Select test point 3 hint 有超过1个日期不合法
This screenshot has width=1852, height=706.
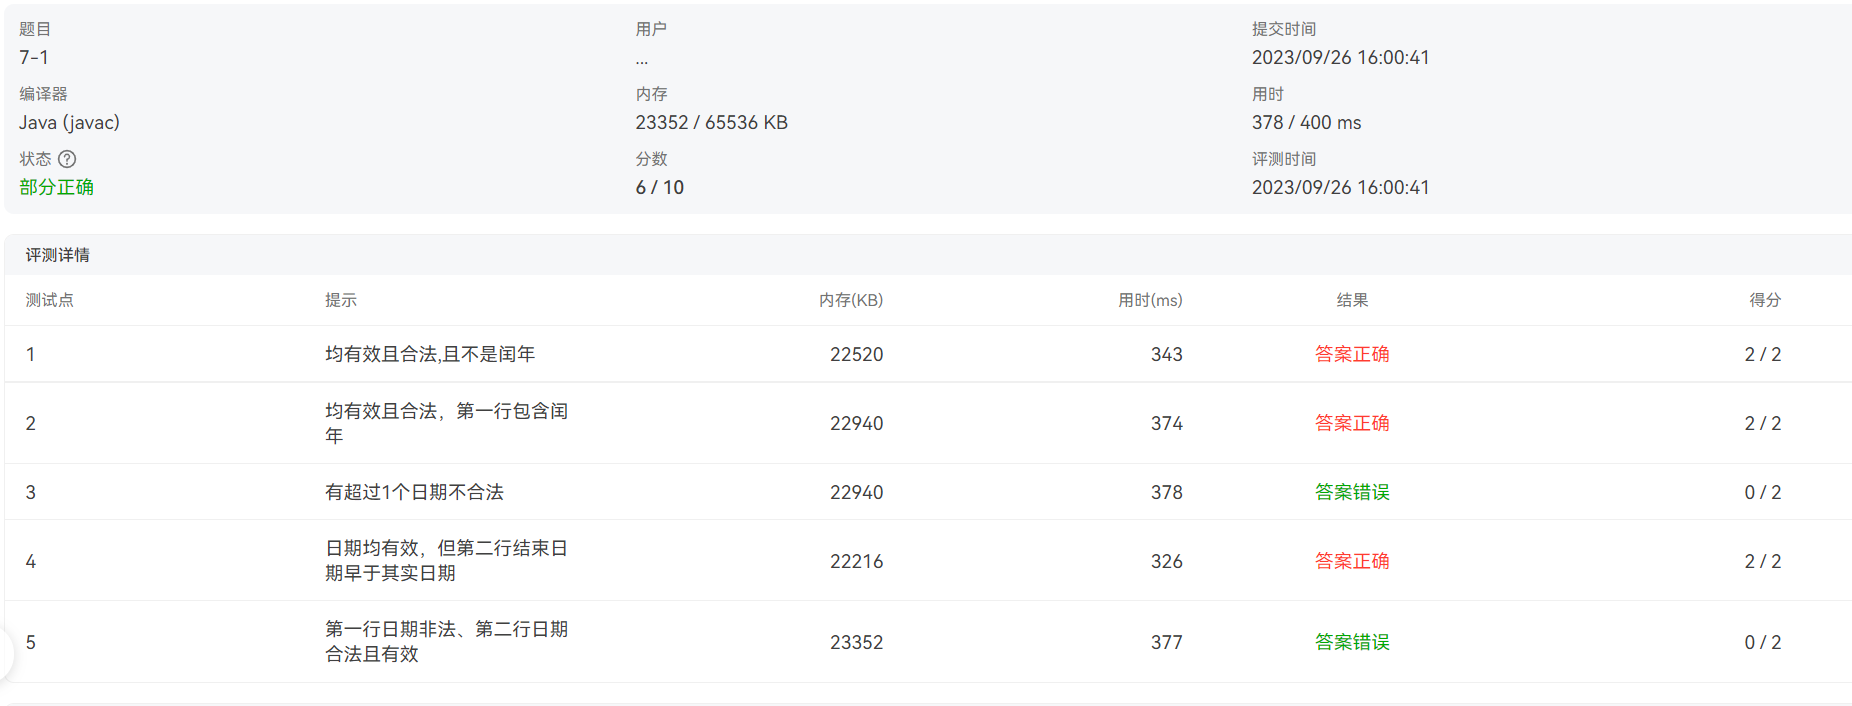coord(414,492)
